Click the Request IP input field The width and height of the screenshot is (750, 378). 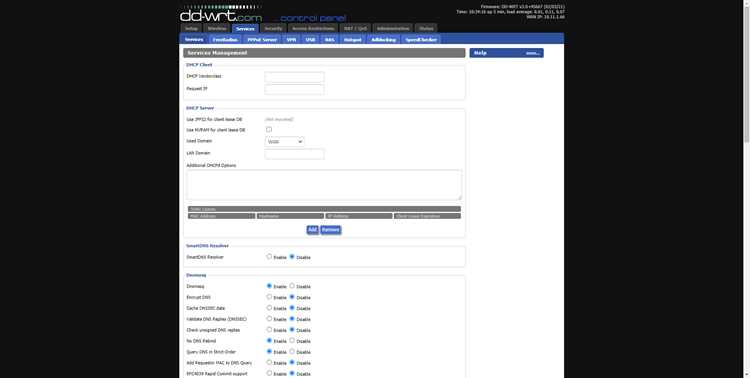(294, 89)
